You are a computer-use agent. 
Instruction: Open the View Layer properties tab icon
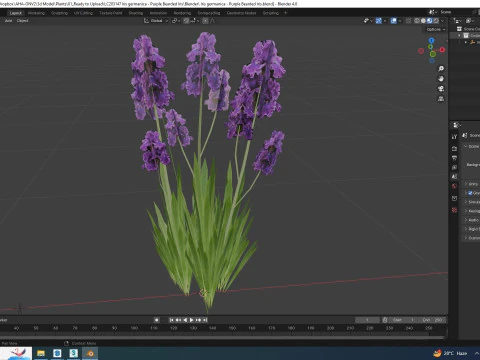click(454, 167)
